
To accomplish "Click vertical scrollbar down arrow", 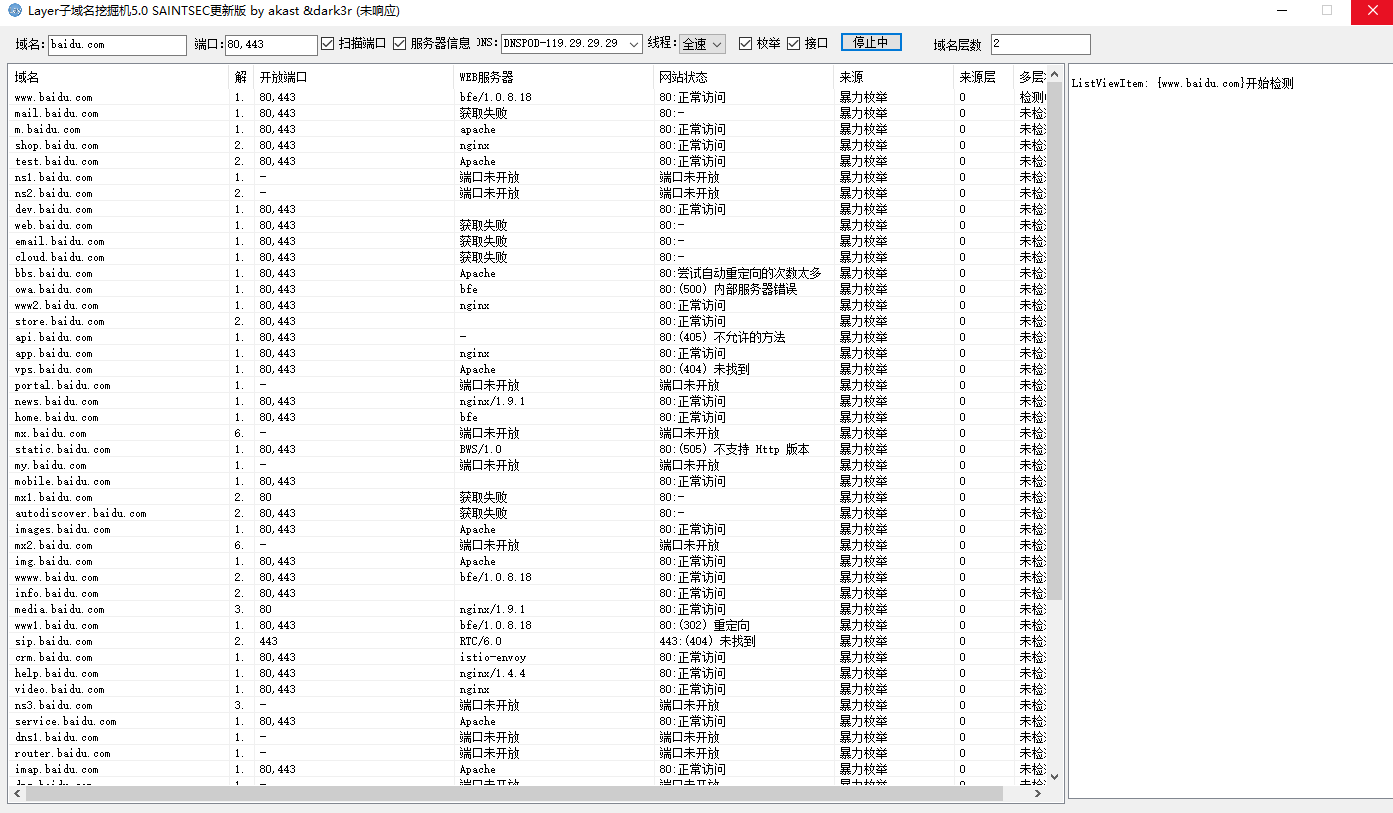I will point(1054,775).
